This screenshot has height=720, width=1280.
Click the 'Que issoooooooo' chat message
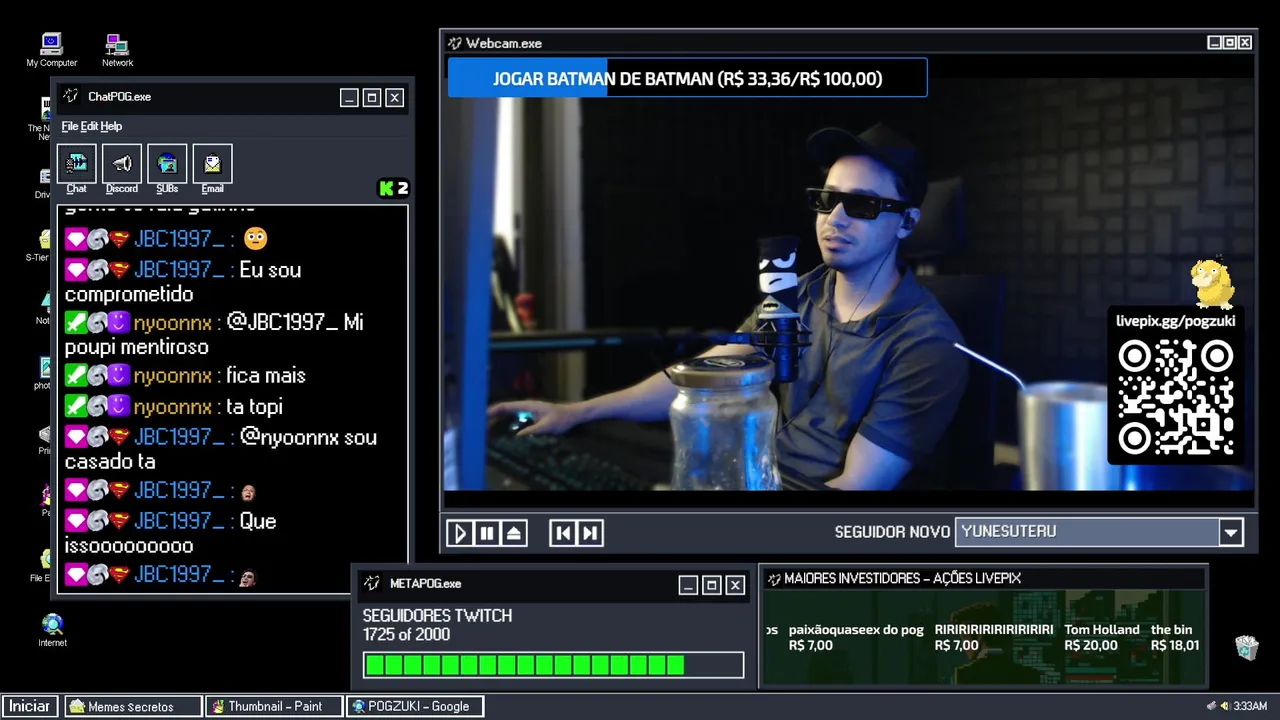pos(170,533)
